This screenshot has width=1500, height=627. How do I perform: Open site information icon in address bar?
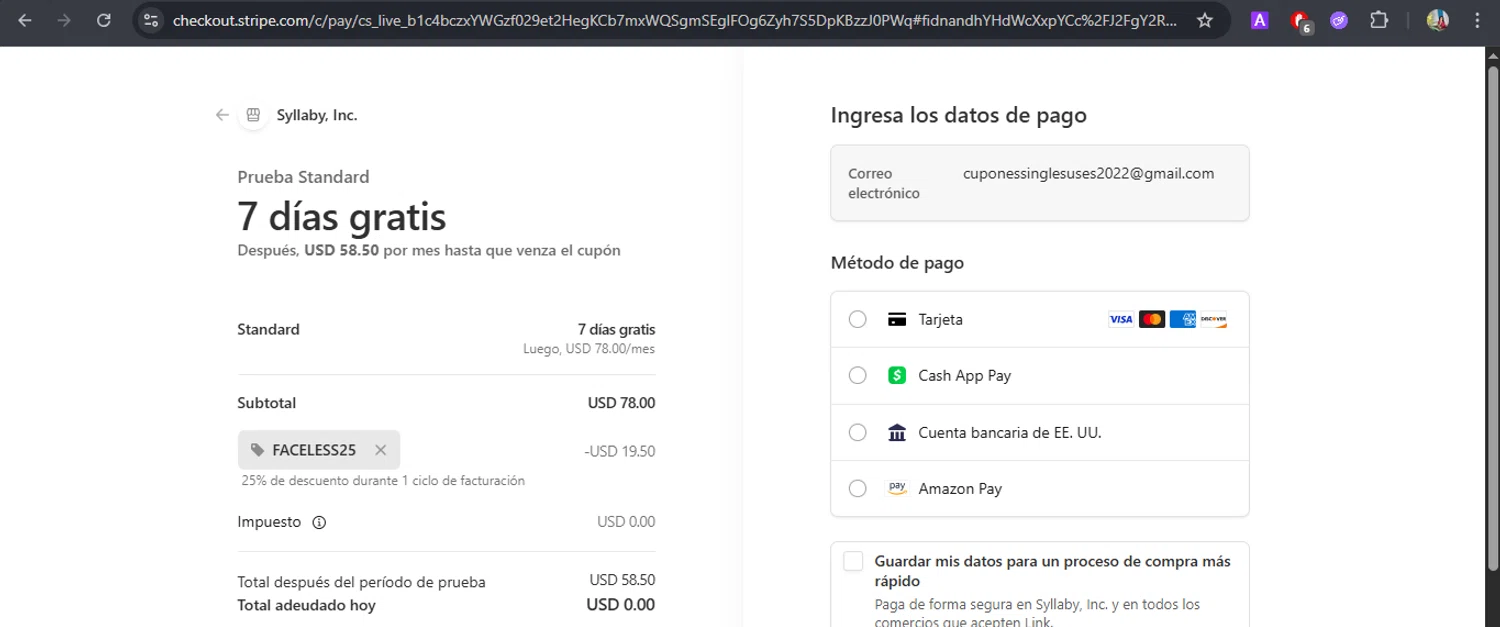pos(150,20)
